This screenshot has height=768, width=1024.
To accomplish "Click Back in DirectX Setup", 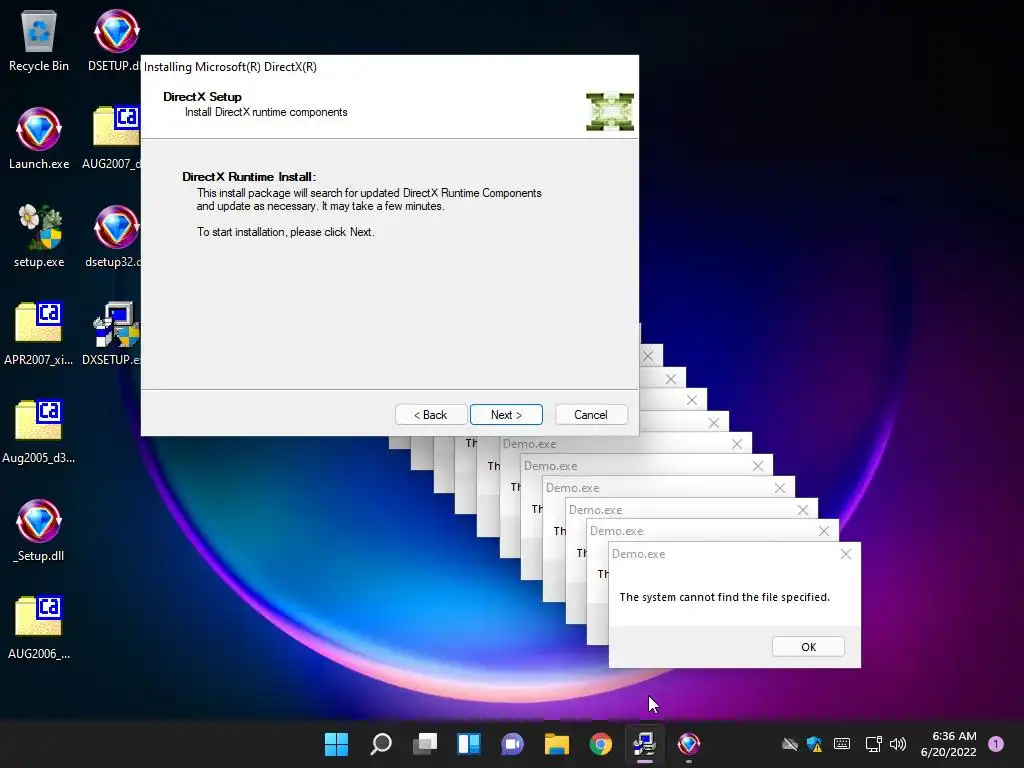I will point(431,415).
